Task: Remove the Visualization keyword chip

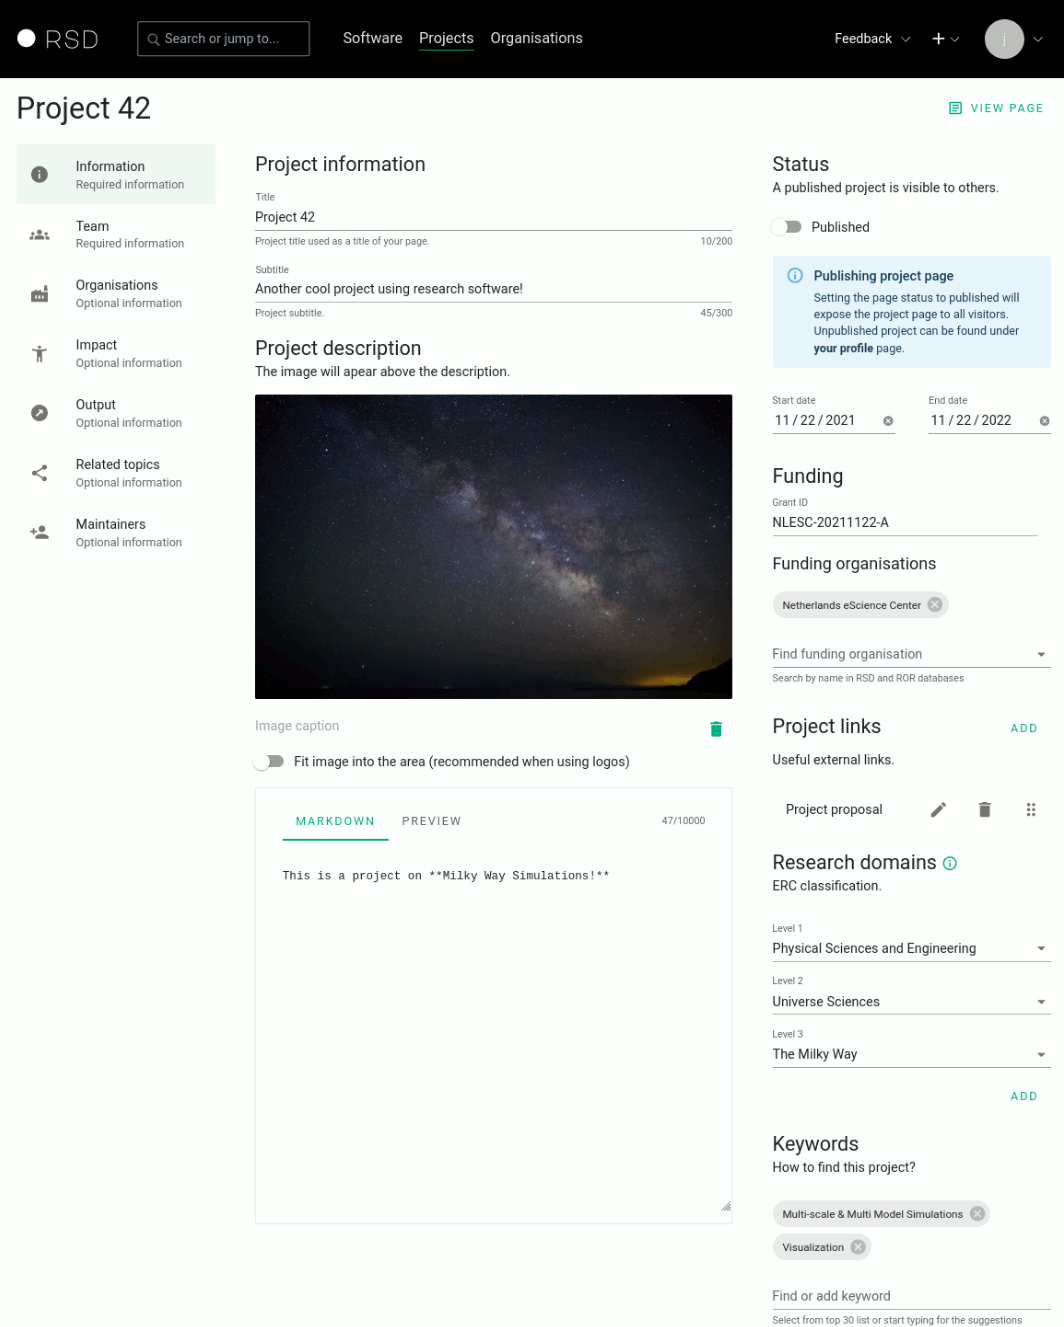Action: [x=858, y=1247]
